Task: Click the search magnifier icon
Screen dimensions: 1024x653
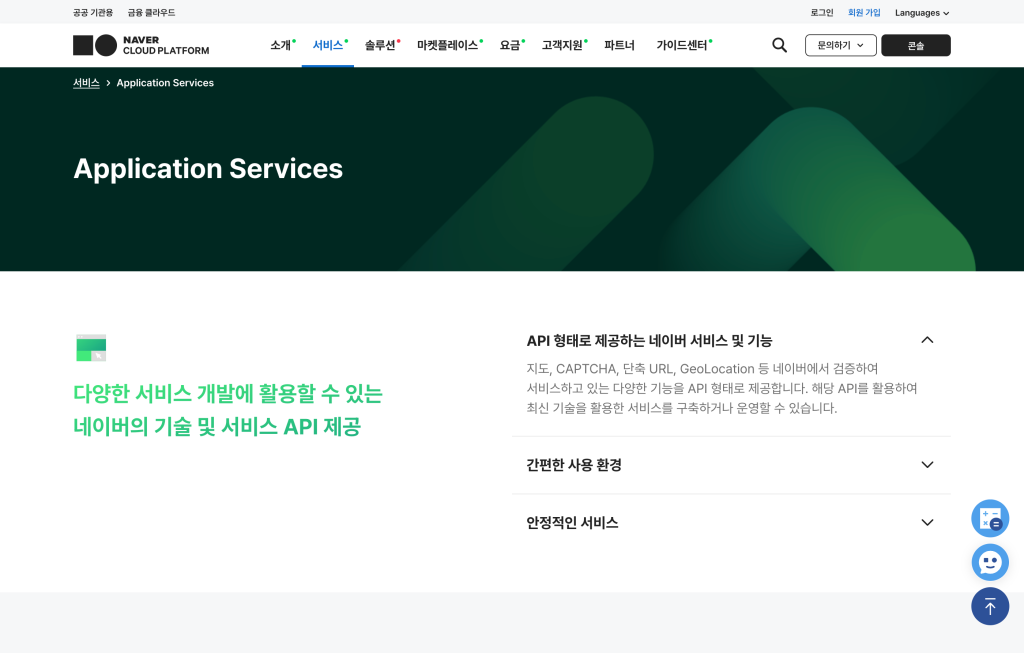Action: pyautogui.click(x=779, y=45)
